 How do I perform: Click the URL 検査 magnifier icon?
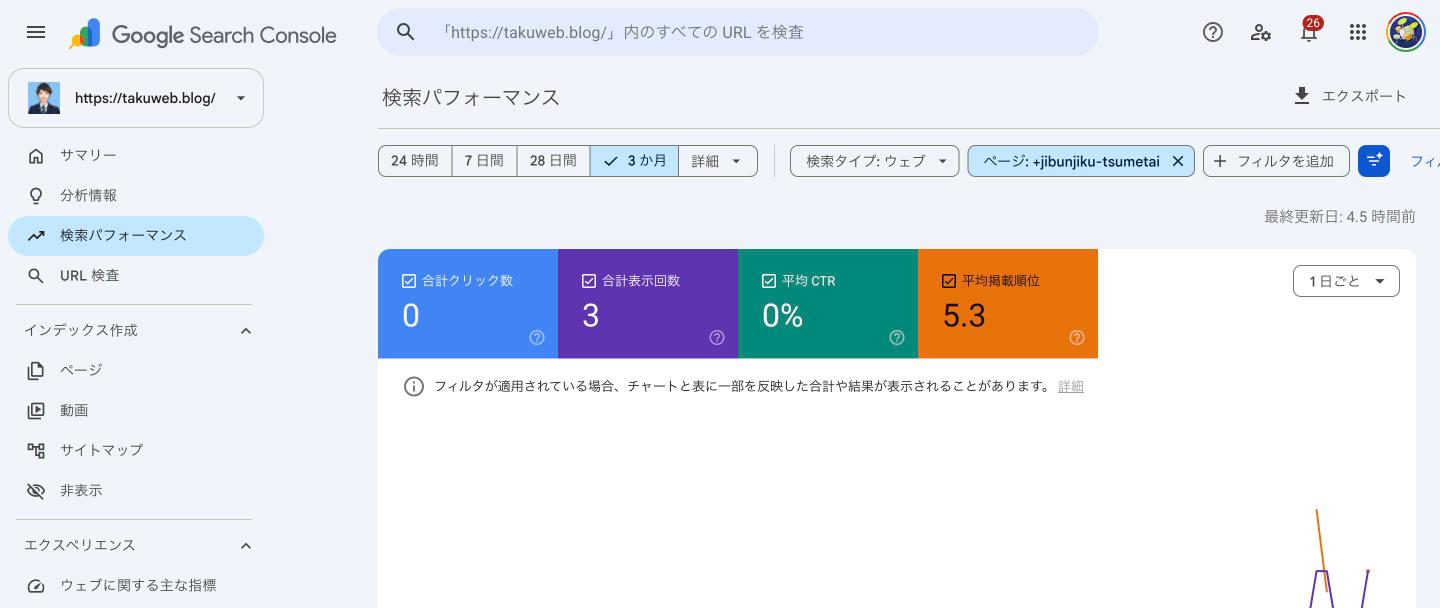click(x=36, y=275)
